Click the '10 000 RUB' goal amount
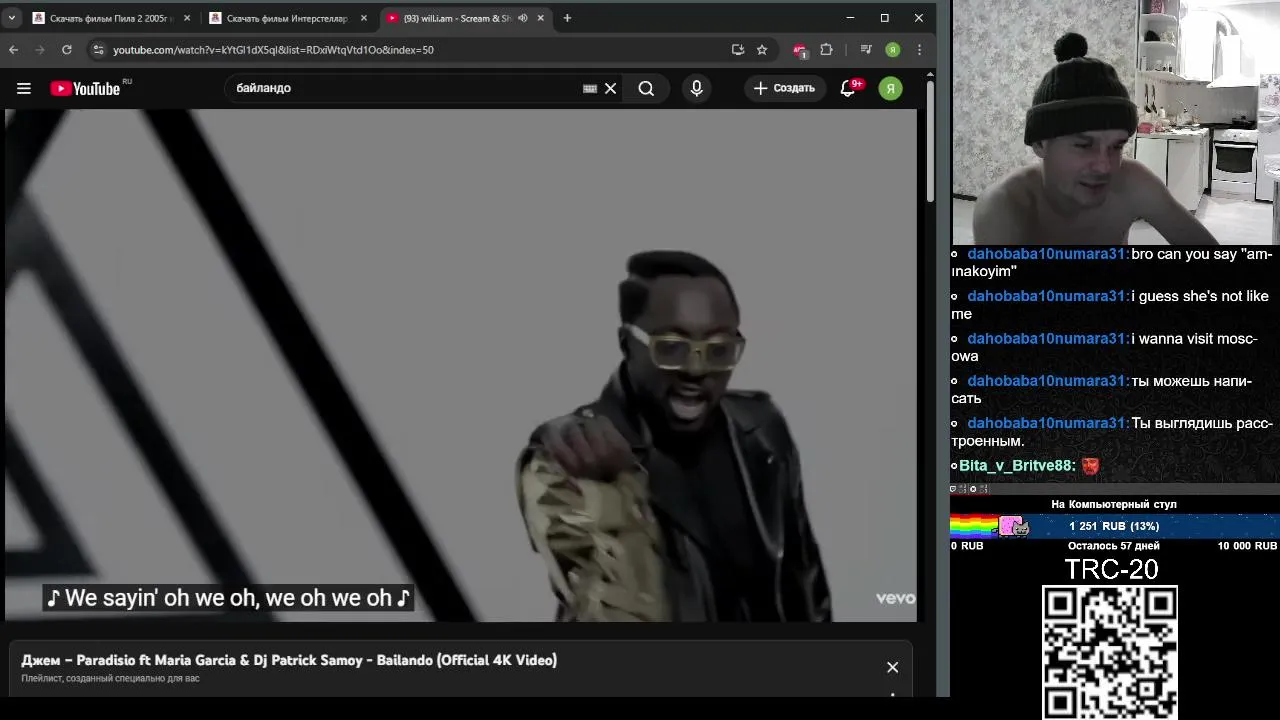 [1247, 546]
